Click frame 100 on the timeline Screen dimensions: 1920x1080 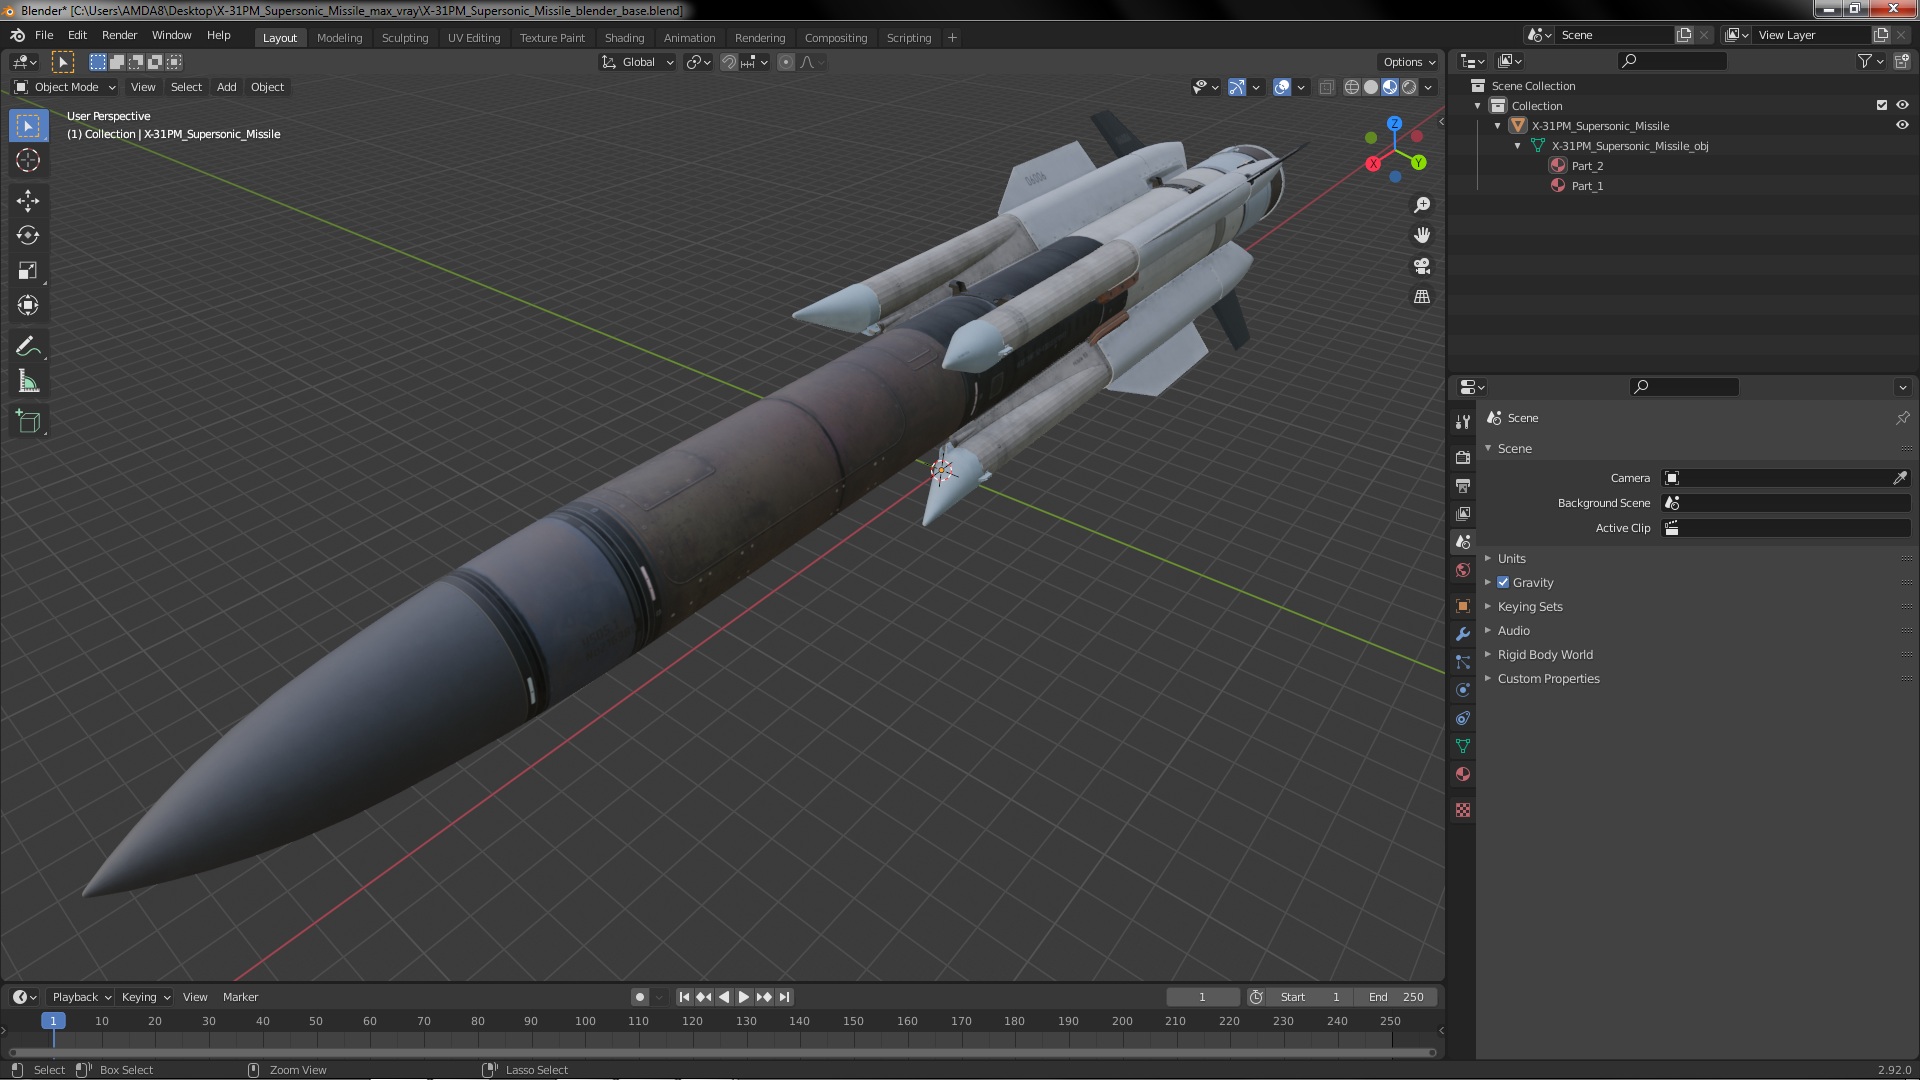tap(585, 1021)
